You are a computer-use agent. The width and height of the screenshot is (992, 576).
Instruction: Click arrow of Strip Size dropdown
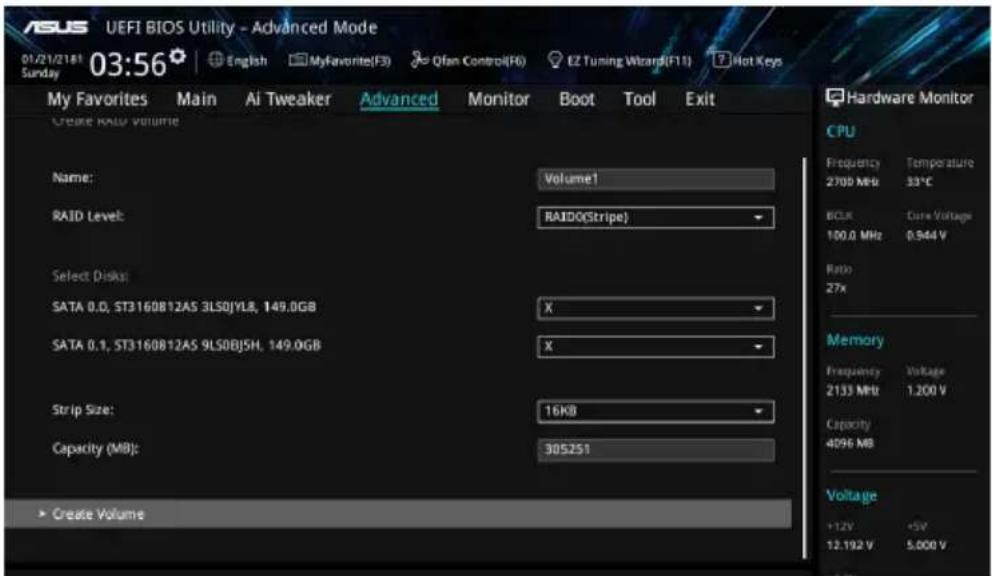(758, 411)
